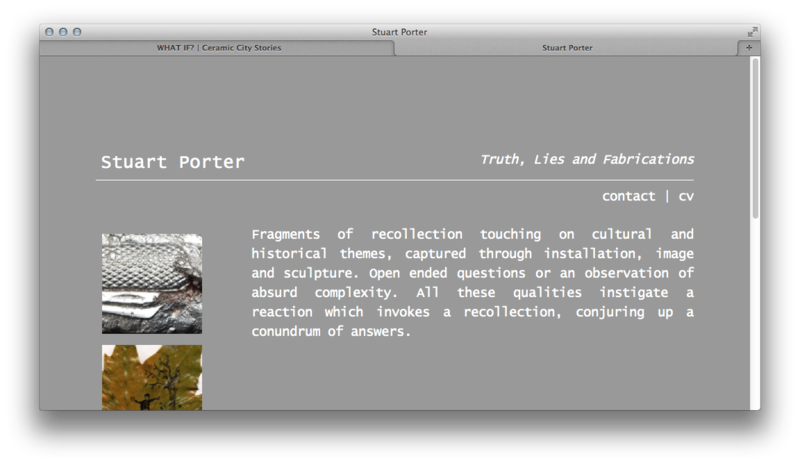800x465 pixels.
Task: Switch to the WHAT IF? Ceramic City Stories tab
Action: pyautogui.click(x=218, y=47)
